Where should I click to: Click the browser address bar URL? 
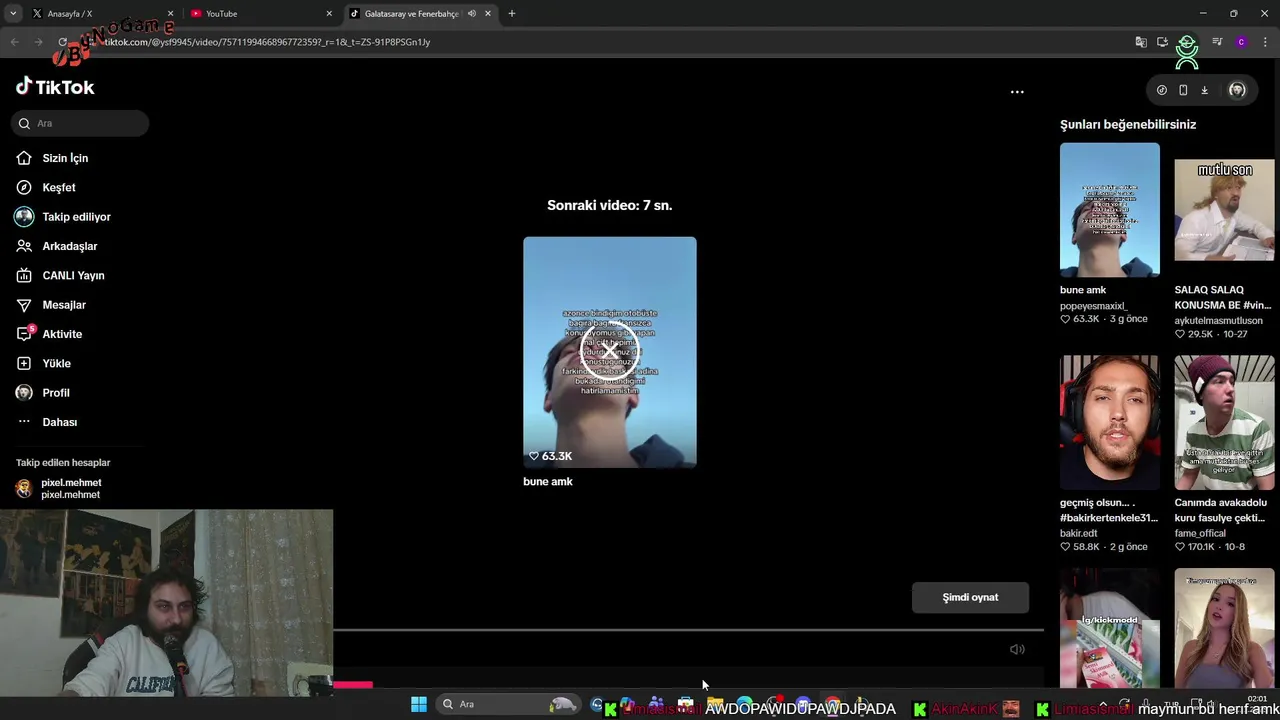tap(267, 42)
